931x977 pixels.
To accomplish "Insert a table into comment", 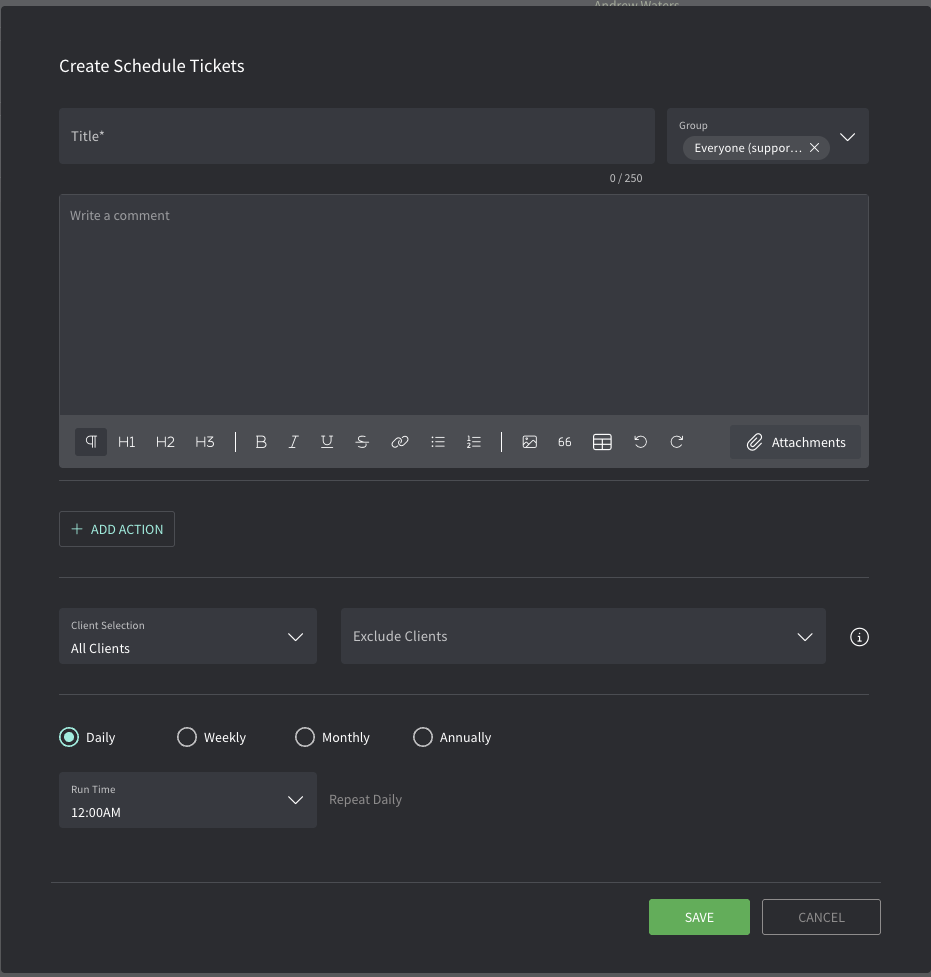I will click(602, 442).
